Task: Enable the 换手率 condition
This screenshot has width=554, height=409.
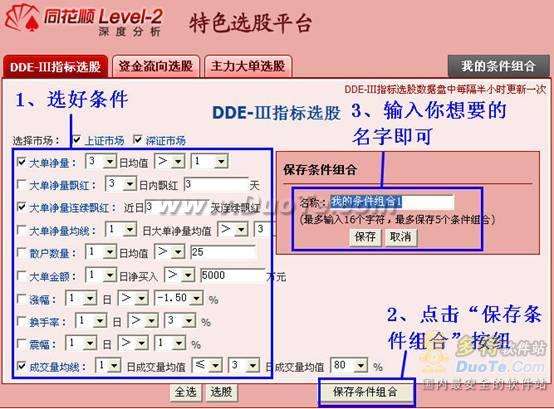Action: [22, 321]
